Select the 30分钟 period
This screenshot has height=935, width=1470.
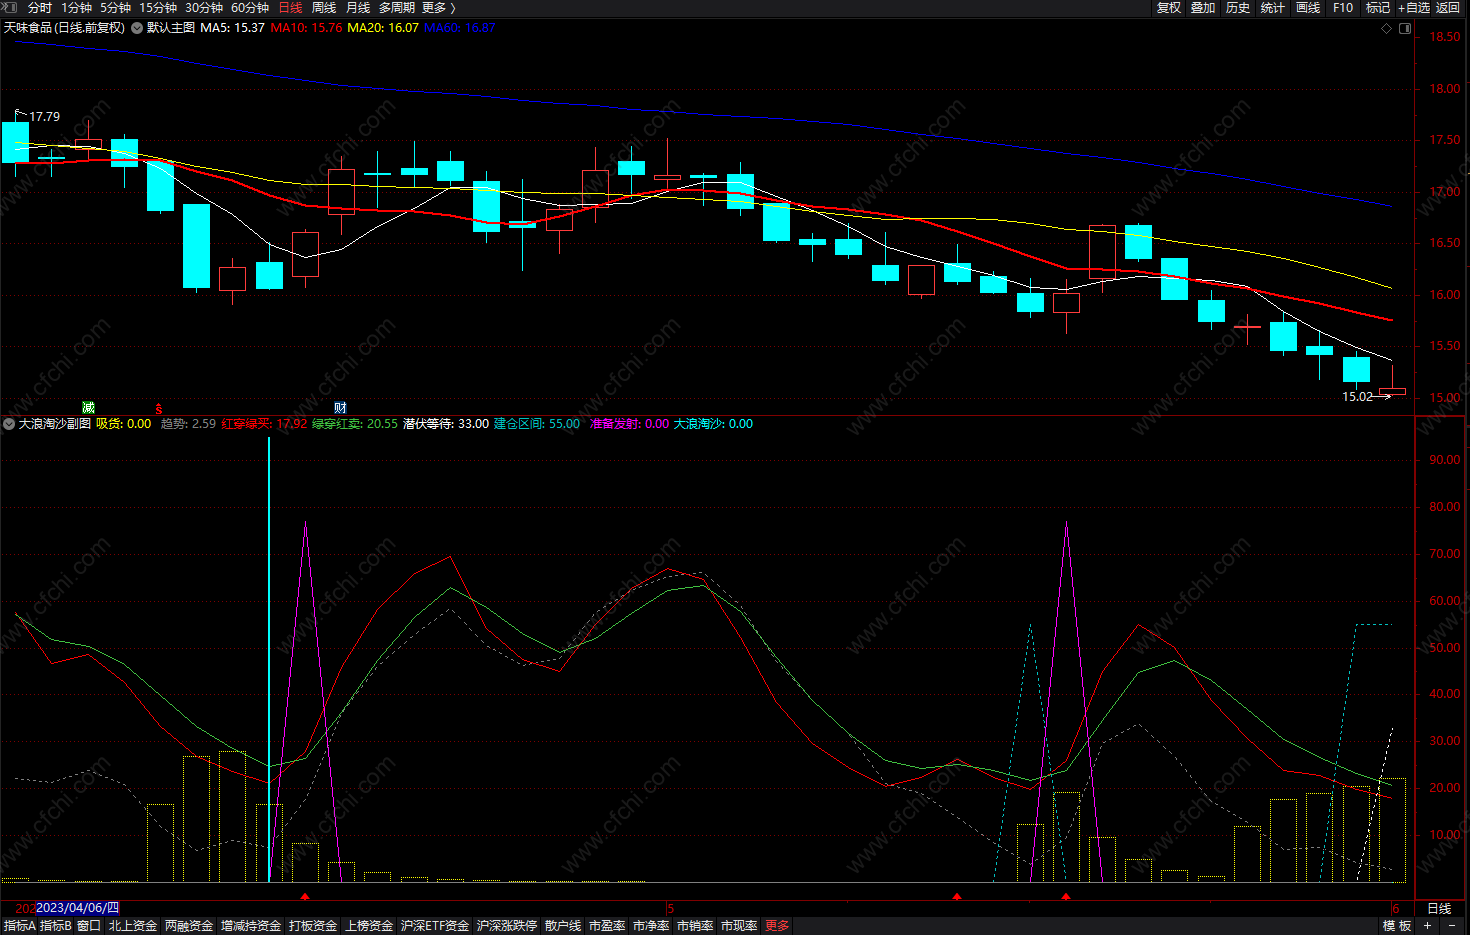point(204,7)
